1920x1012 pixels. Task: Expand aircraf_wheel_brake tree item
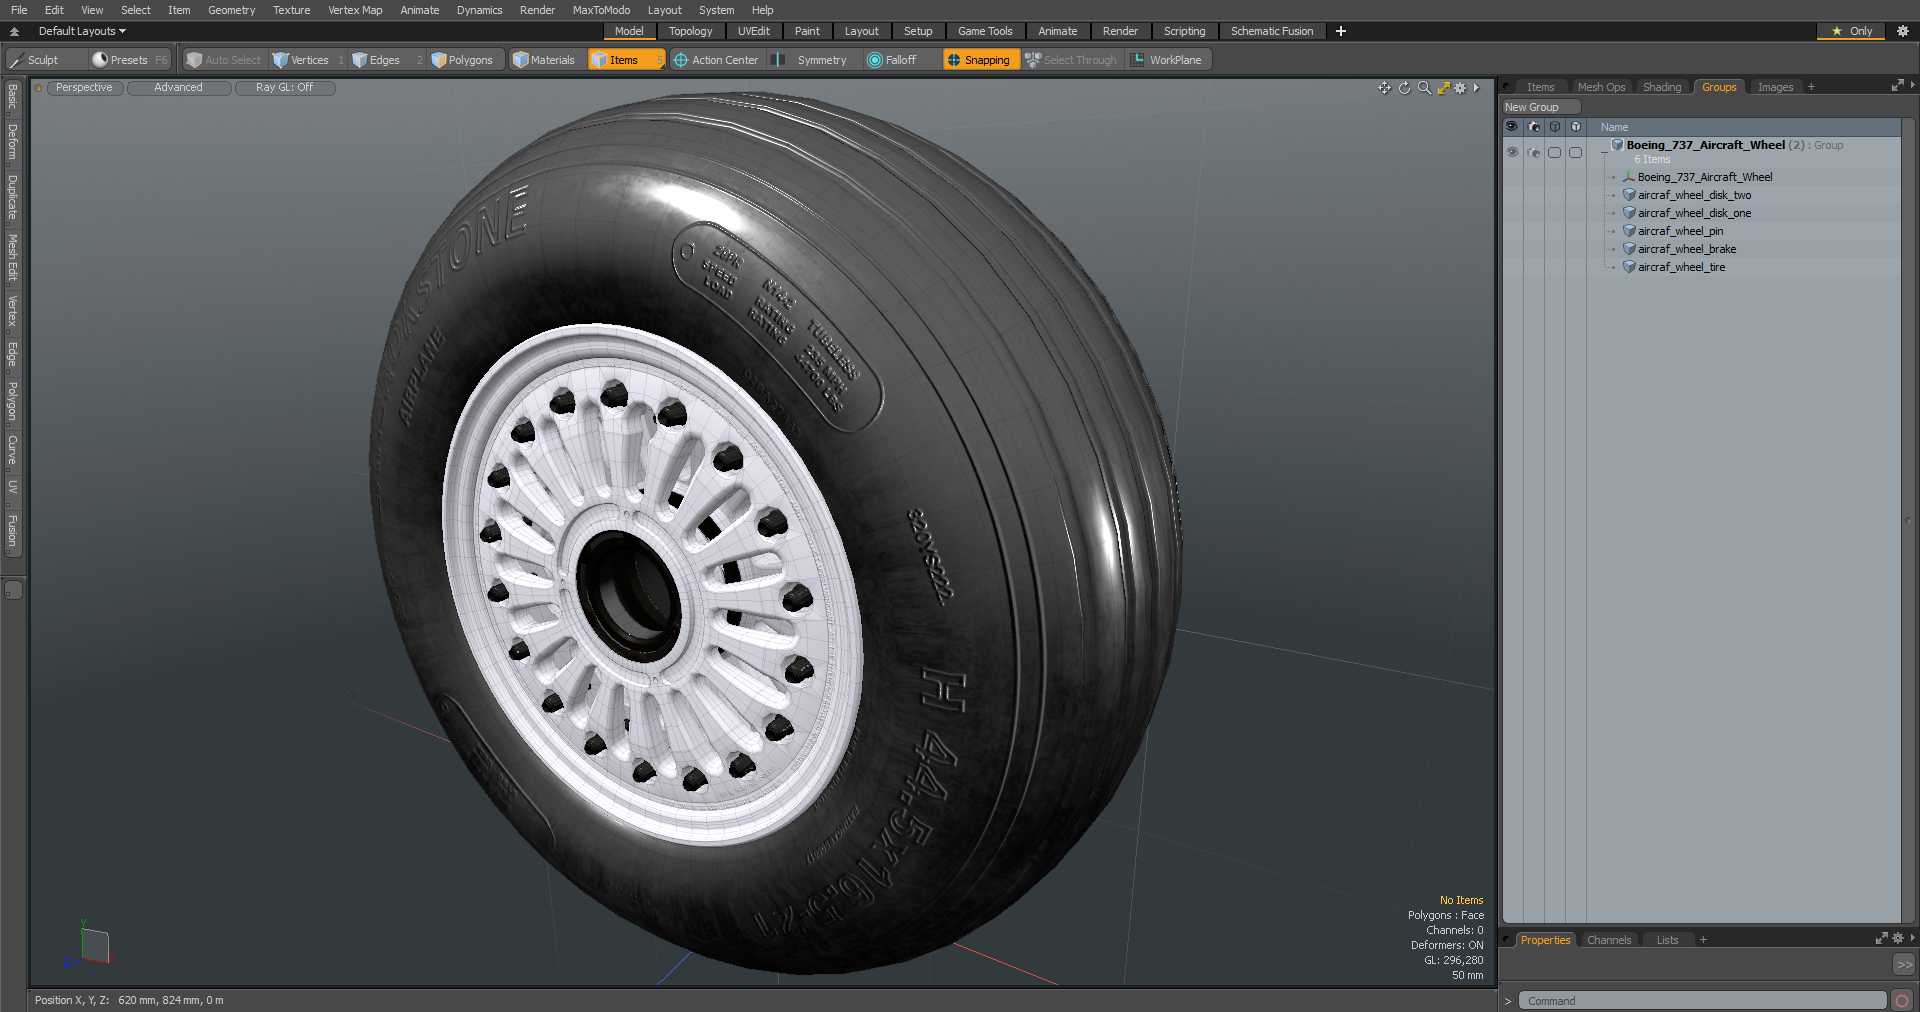coord(1613,249)
